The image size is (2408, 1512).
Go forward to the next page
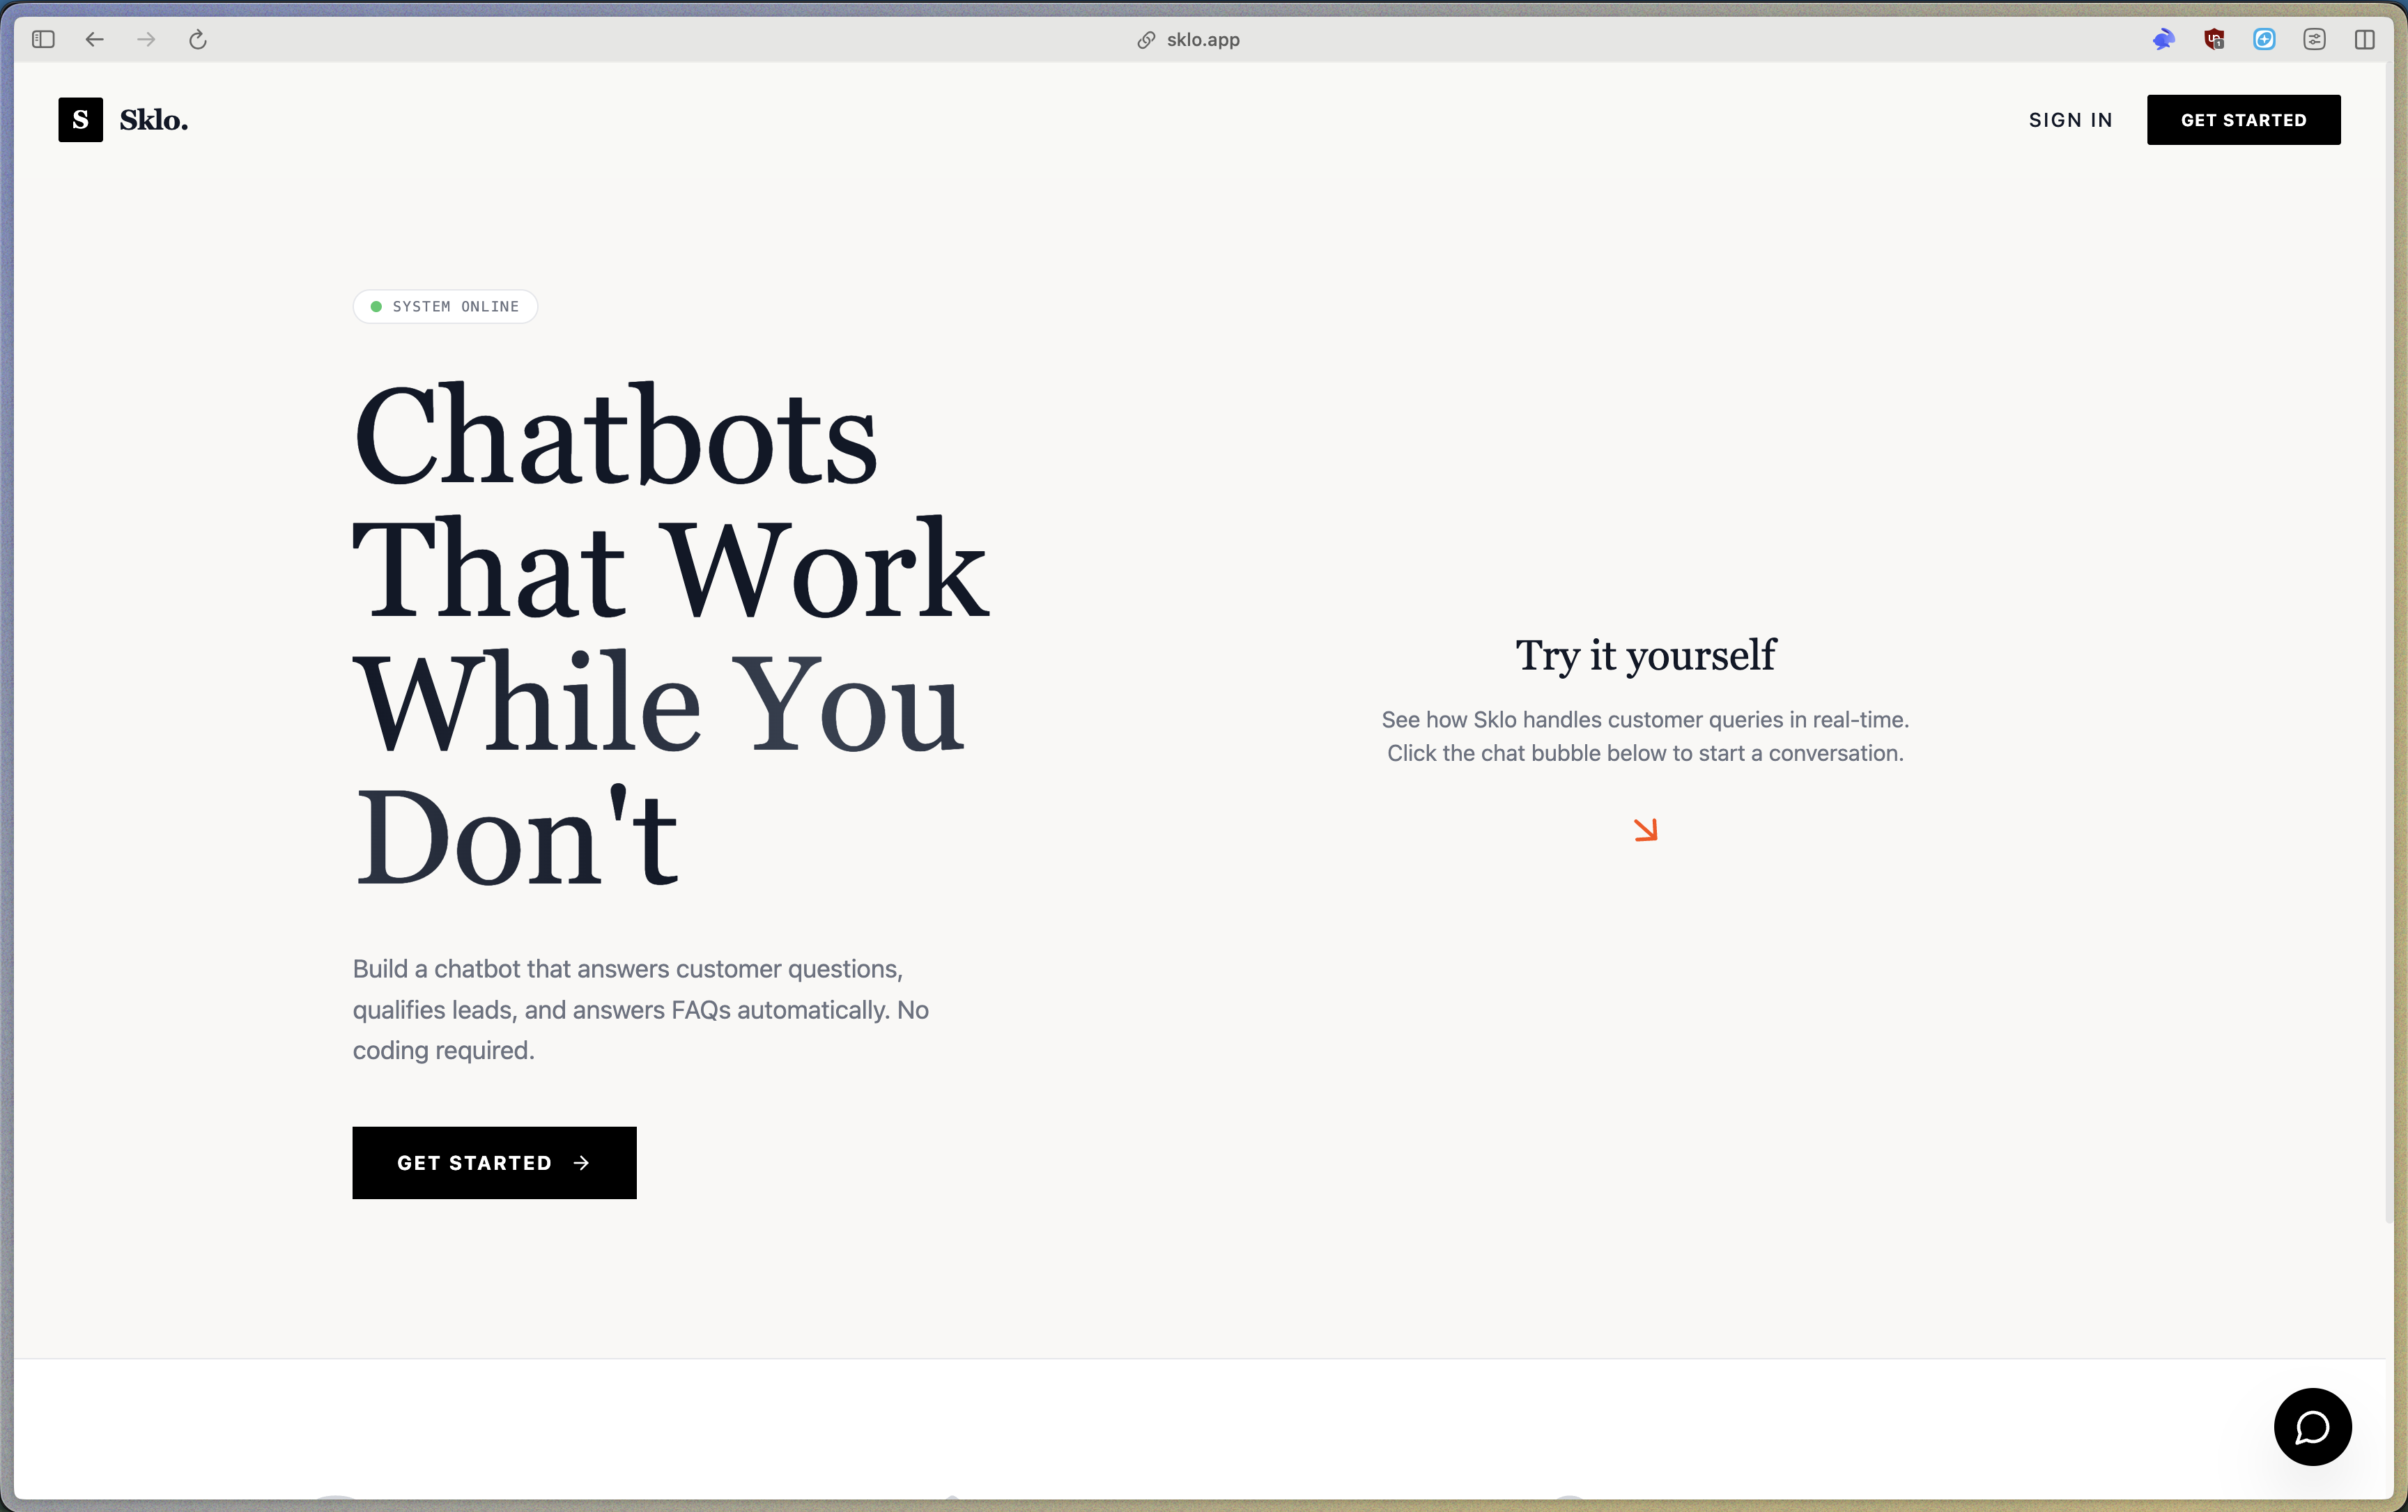(x=147, y=40)
